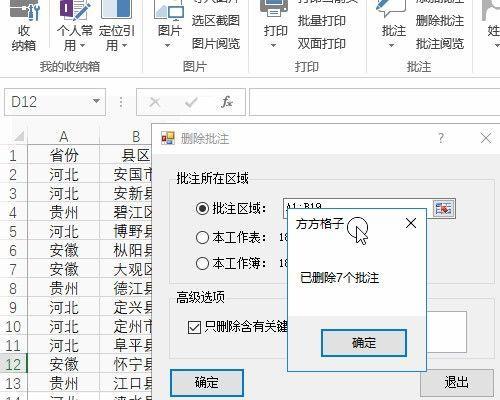The height and width of the screenshot is (400, 500).
Task: Click the 图片 picture icon
Action: [169, 10]
